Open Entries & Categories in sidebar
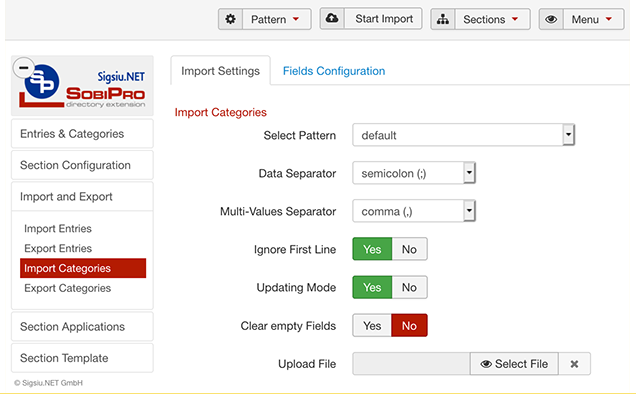 pyautogui.click(x=82, y=133)
